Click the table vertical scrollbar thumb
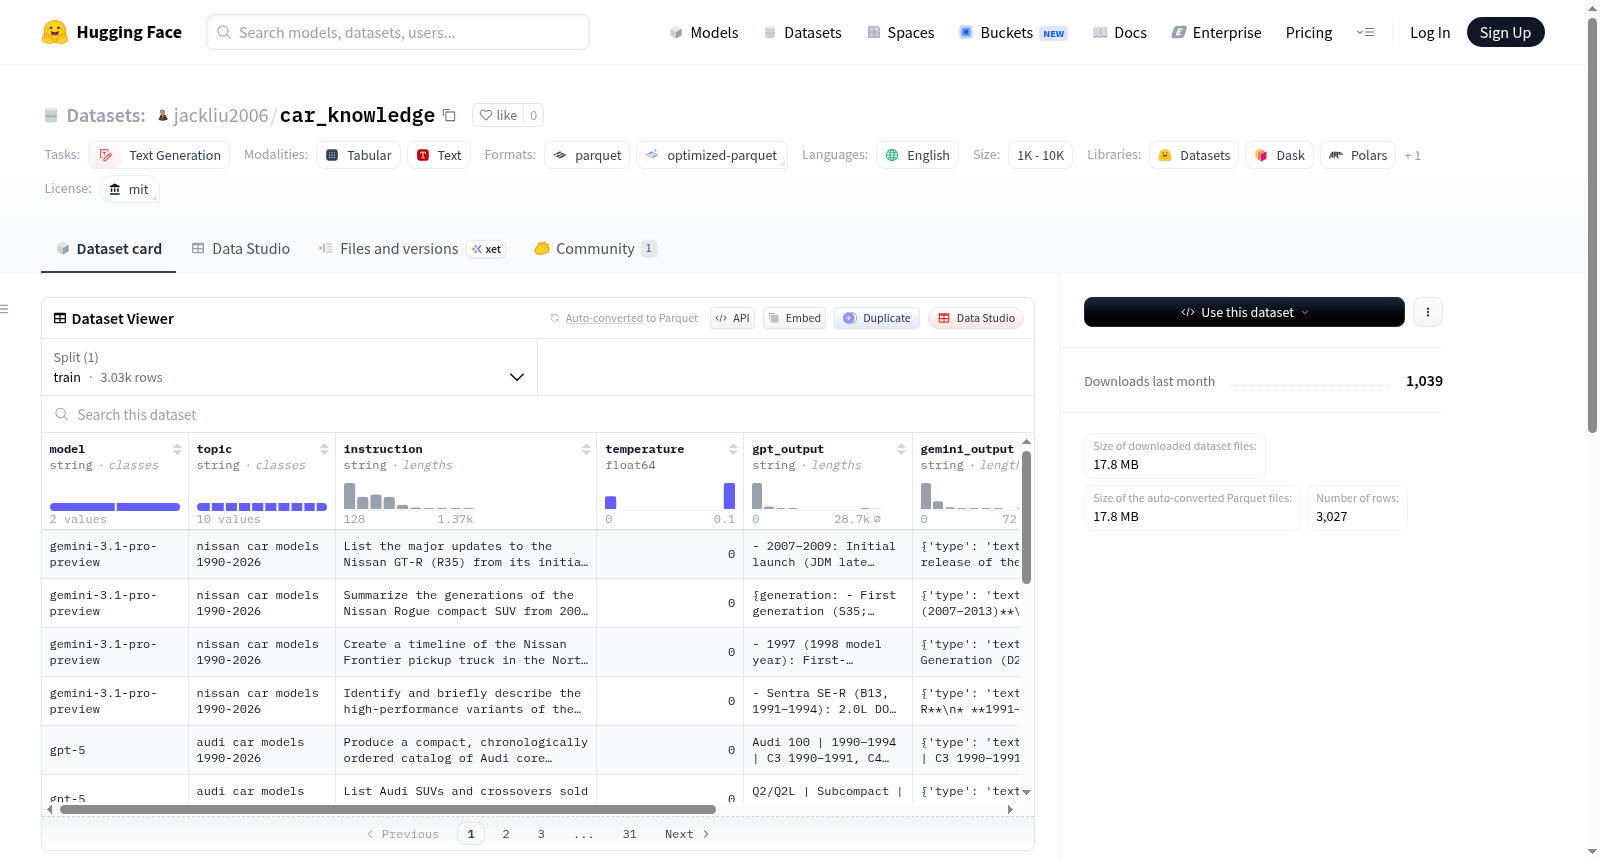Viewport: 1600px width, 861px height. [1026, 517]
